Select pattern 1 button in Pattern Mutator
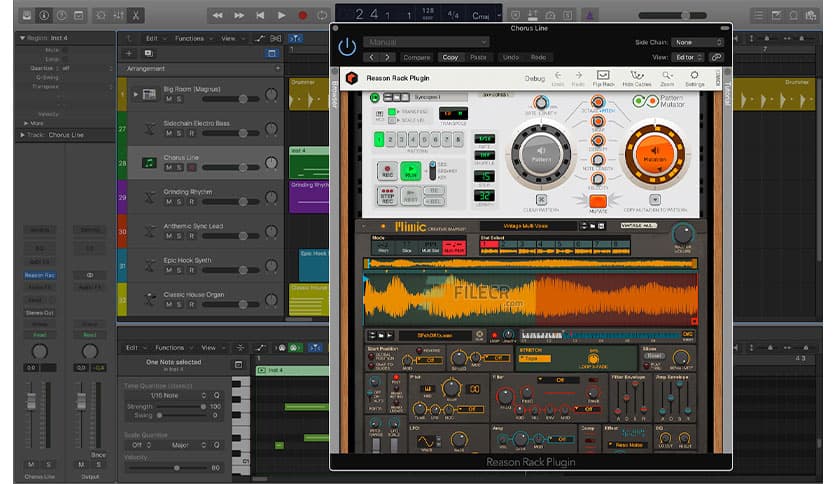This screenshot has height=484, width=836. tap(379, 140)
